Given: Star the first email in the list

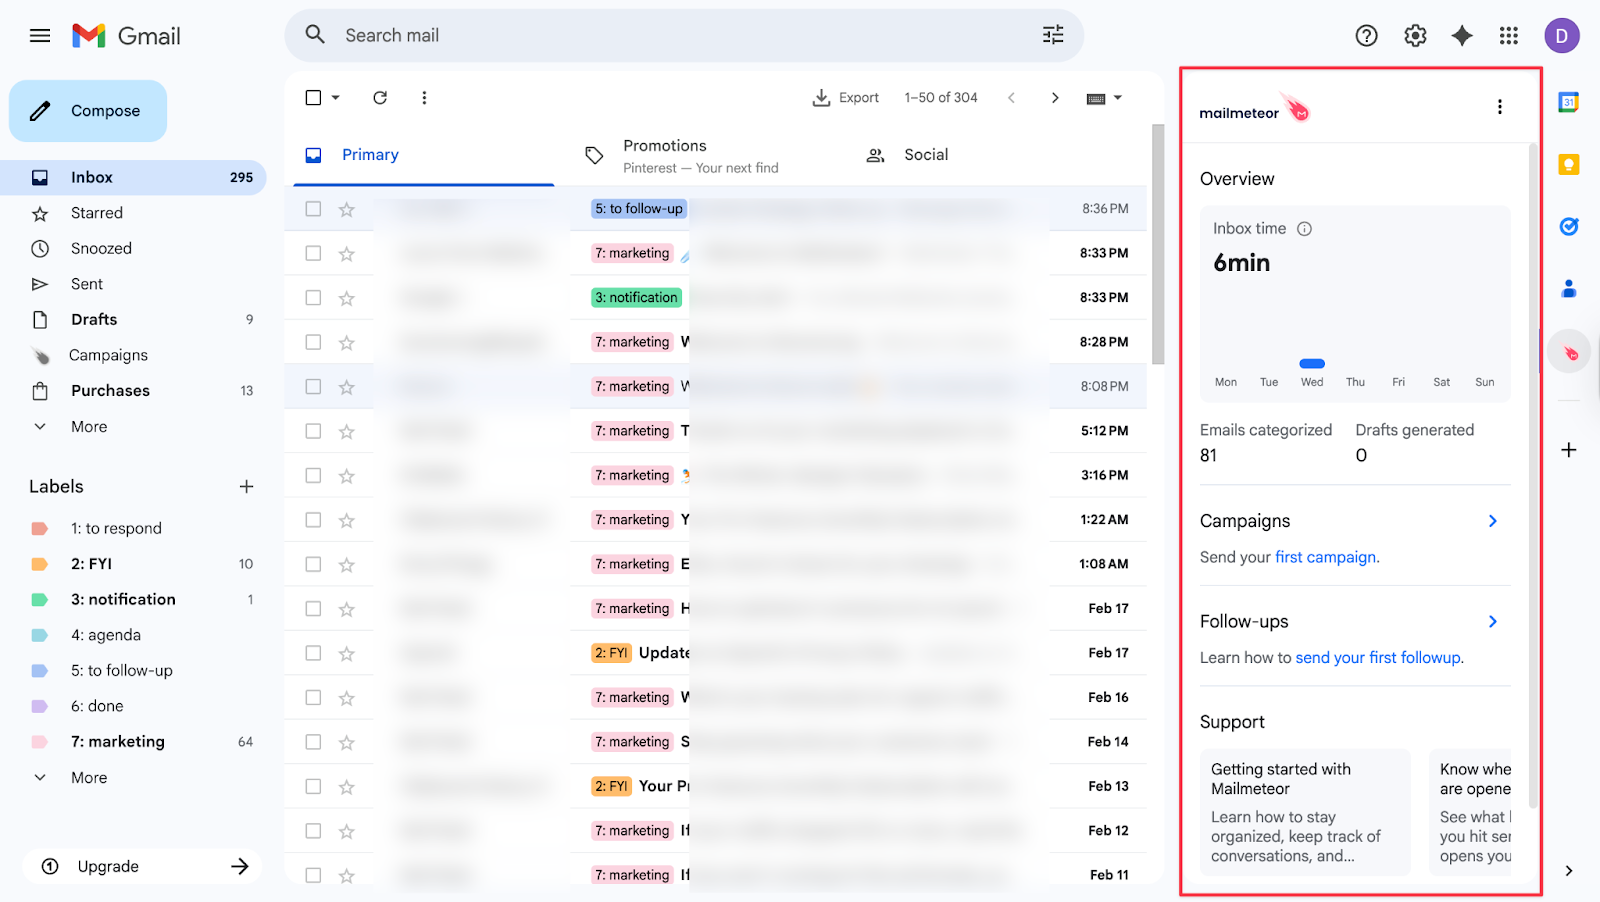Looking at the screenshot, I should 346,209.
